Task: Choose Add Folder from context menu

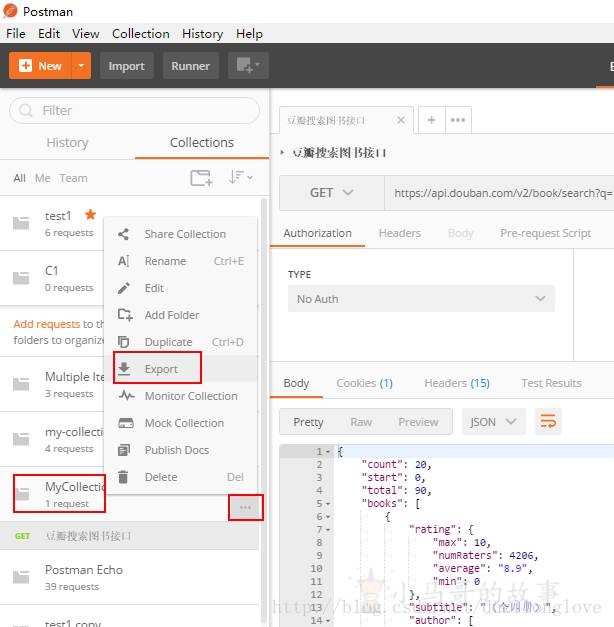Action: coord(181,315)
